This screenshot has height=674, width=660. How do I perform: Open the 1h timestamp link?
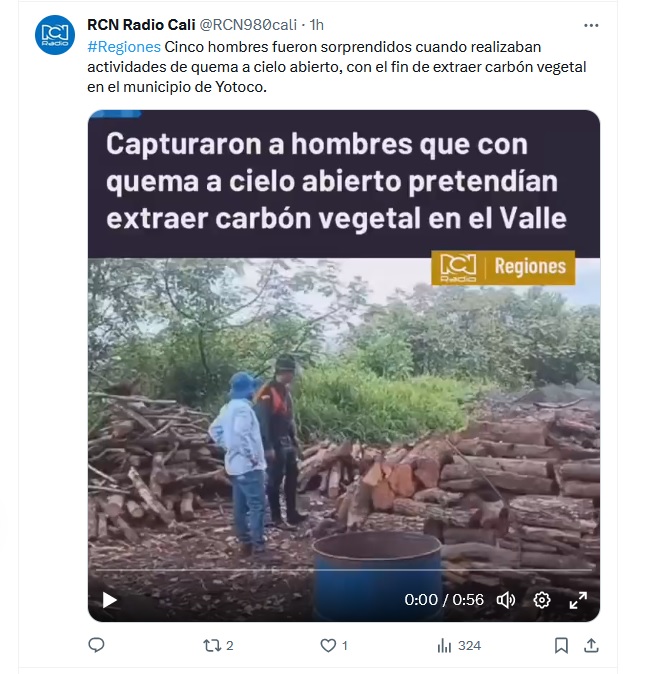pyautogui.click(x=317, y=25)
